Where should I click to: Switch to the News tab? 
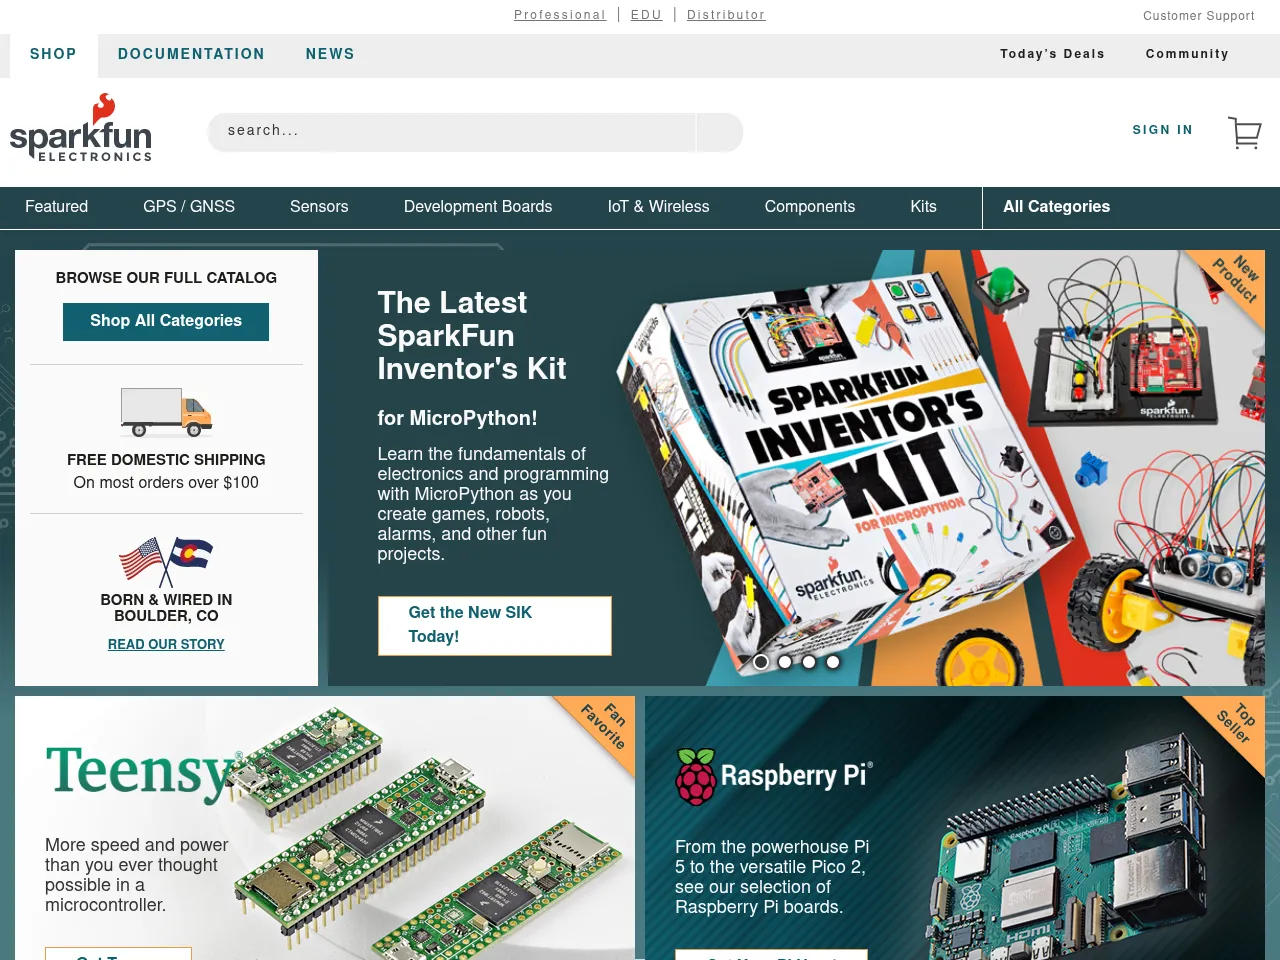[x=330, y=54]
